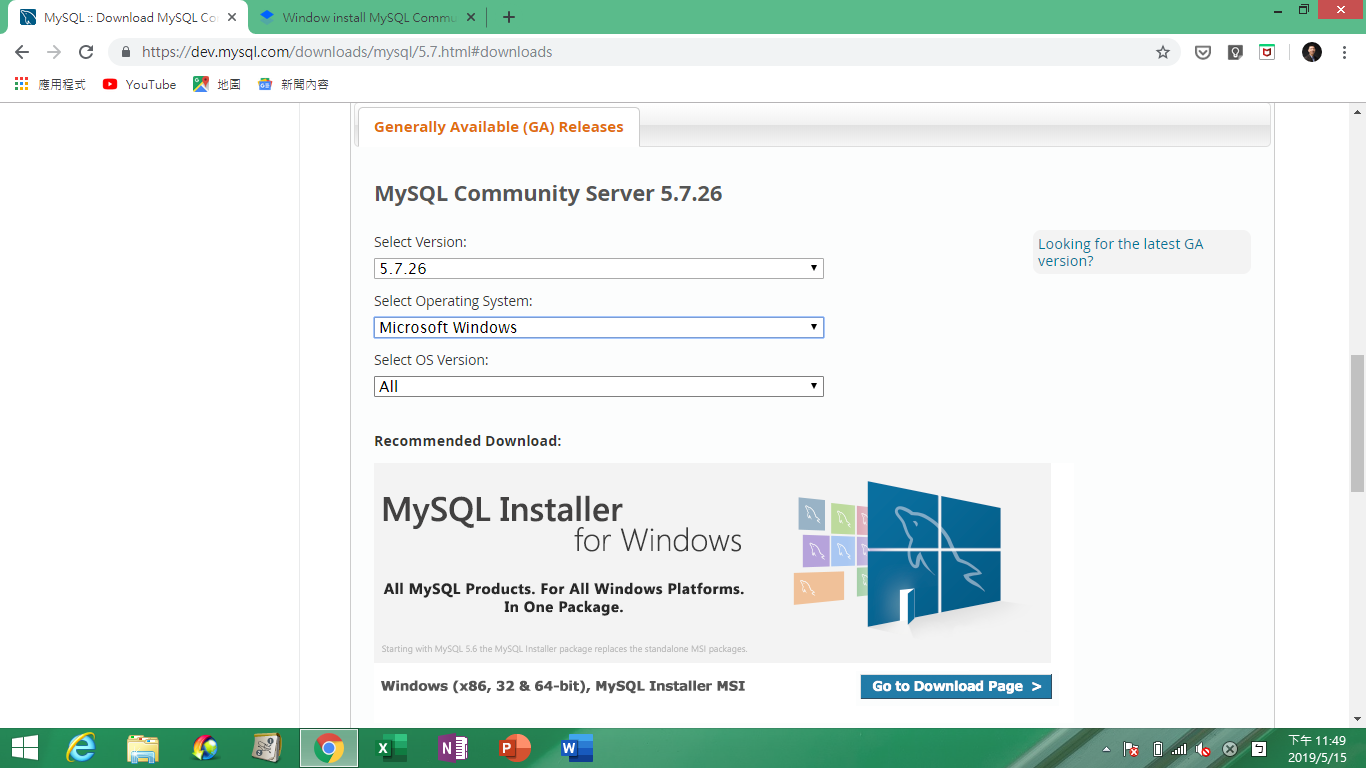1366x768 pixels.
Task: Open the Google Keep lightbulb extension
Action: [1235, 52]
